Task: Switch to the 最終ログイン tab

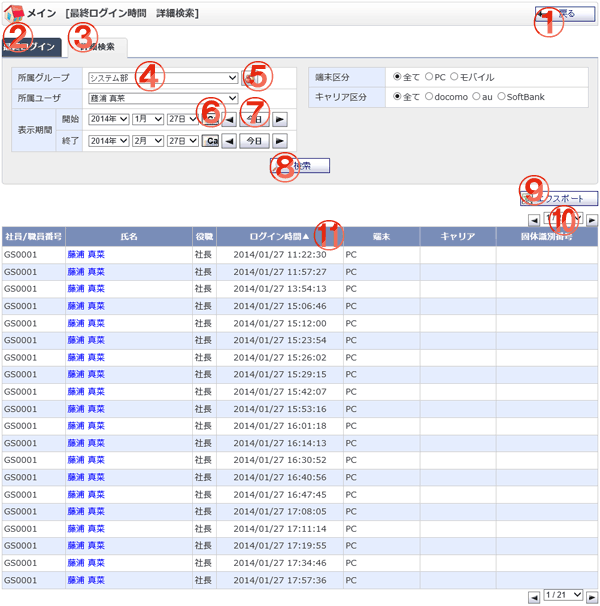Action: [31, 47]
